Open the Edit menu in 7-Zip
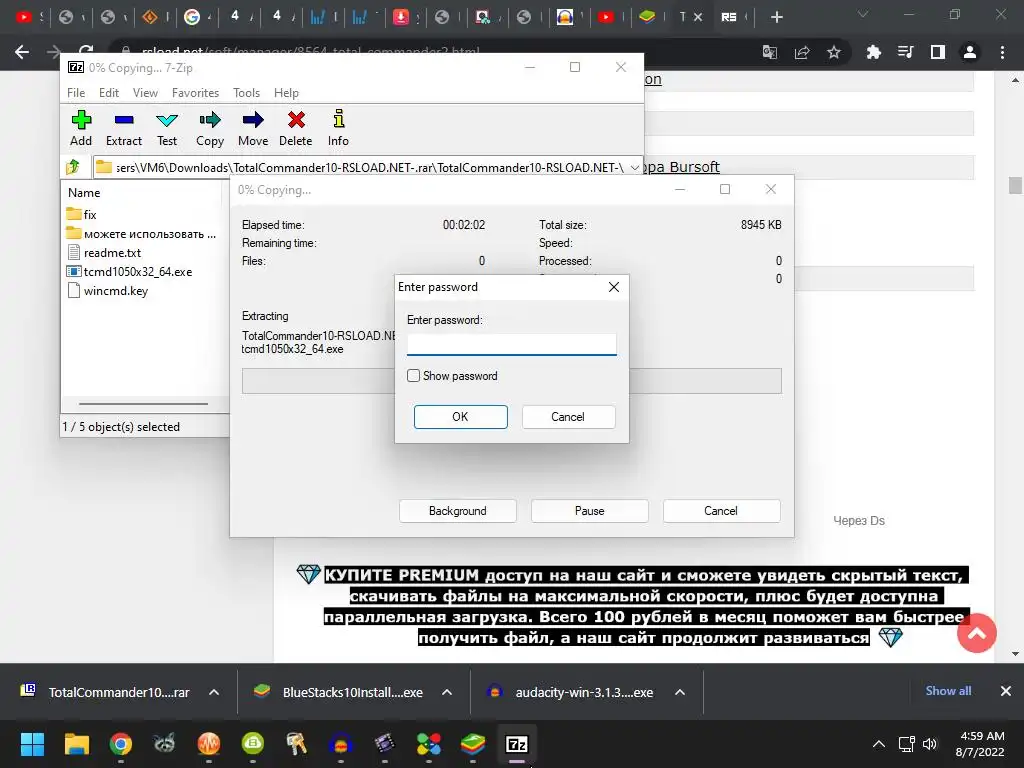This screenshot has height=768, width=1024. (108, 93)
